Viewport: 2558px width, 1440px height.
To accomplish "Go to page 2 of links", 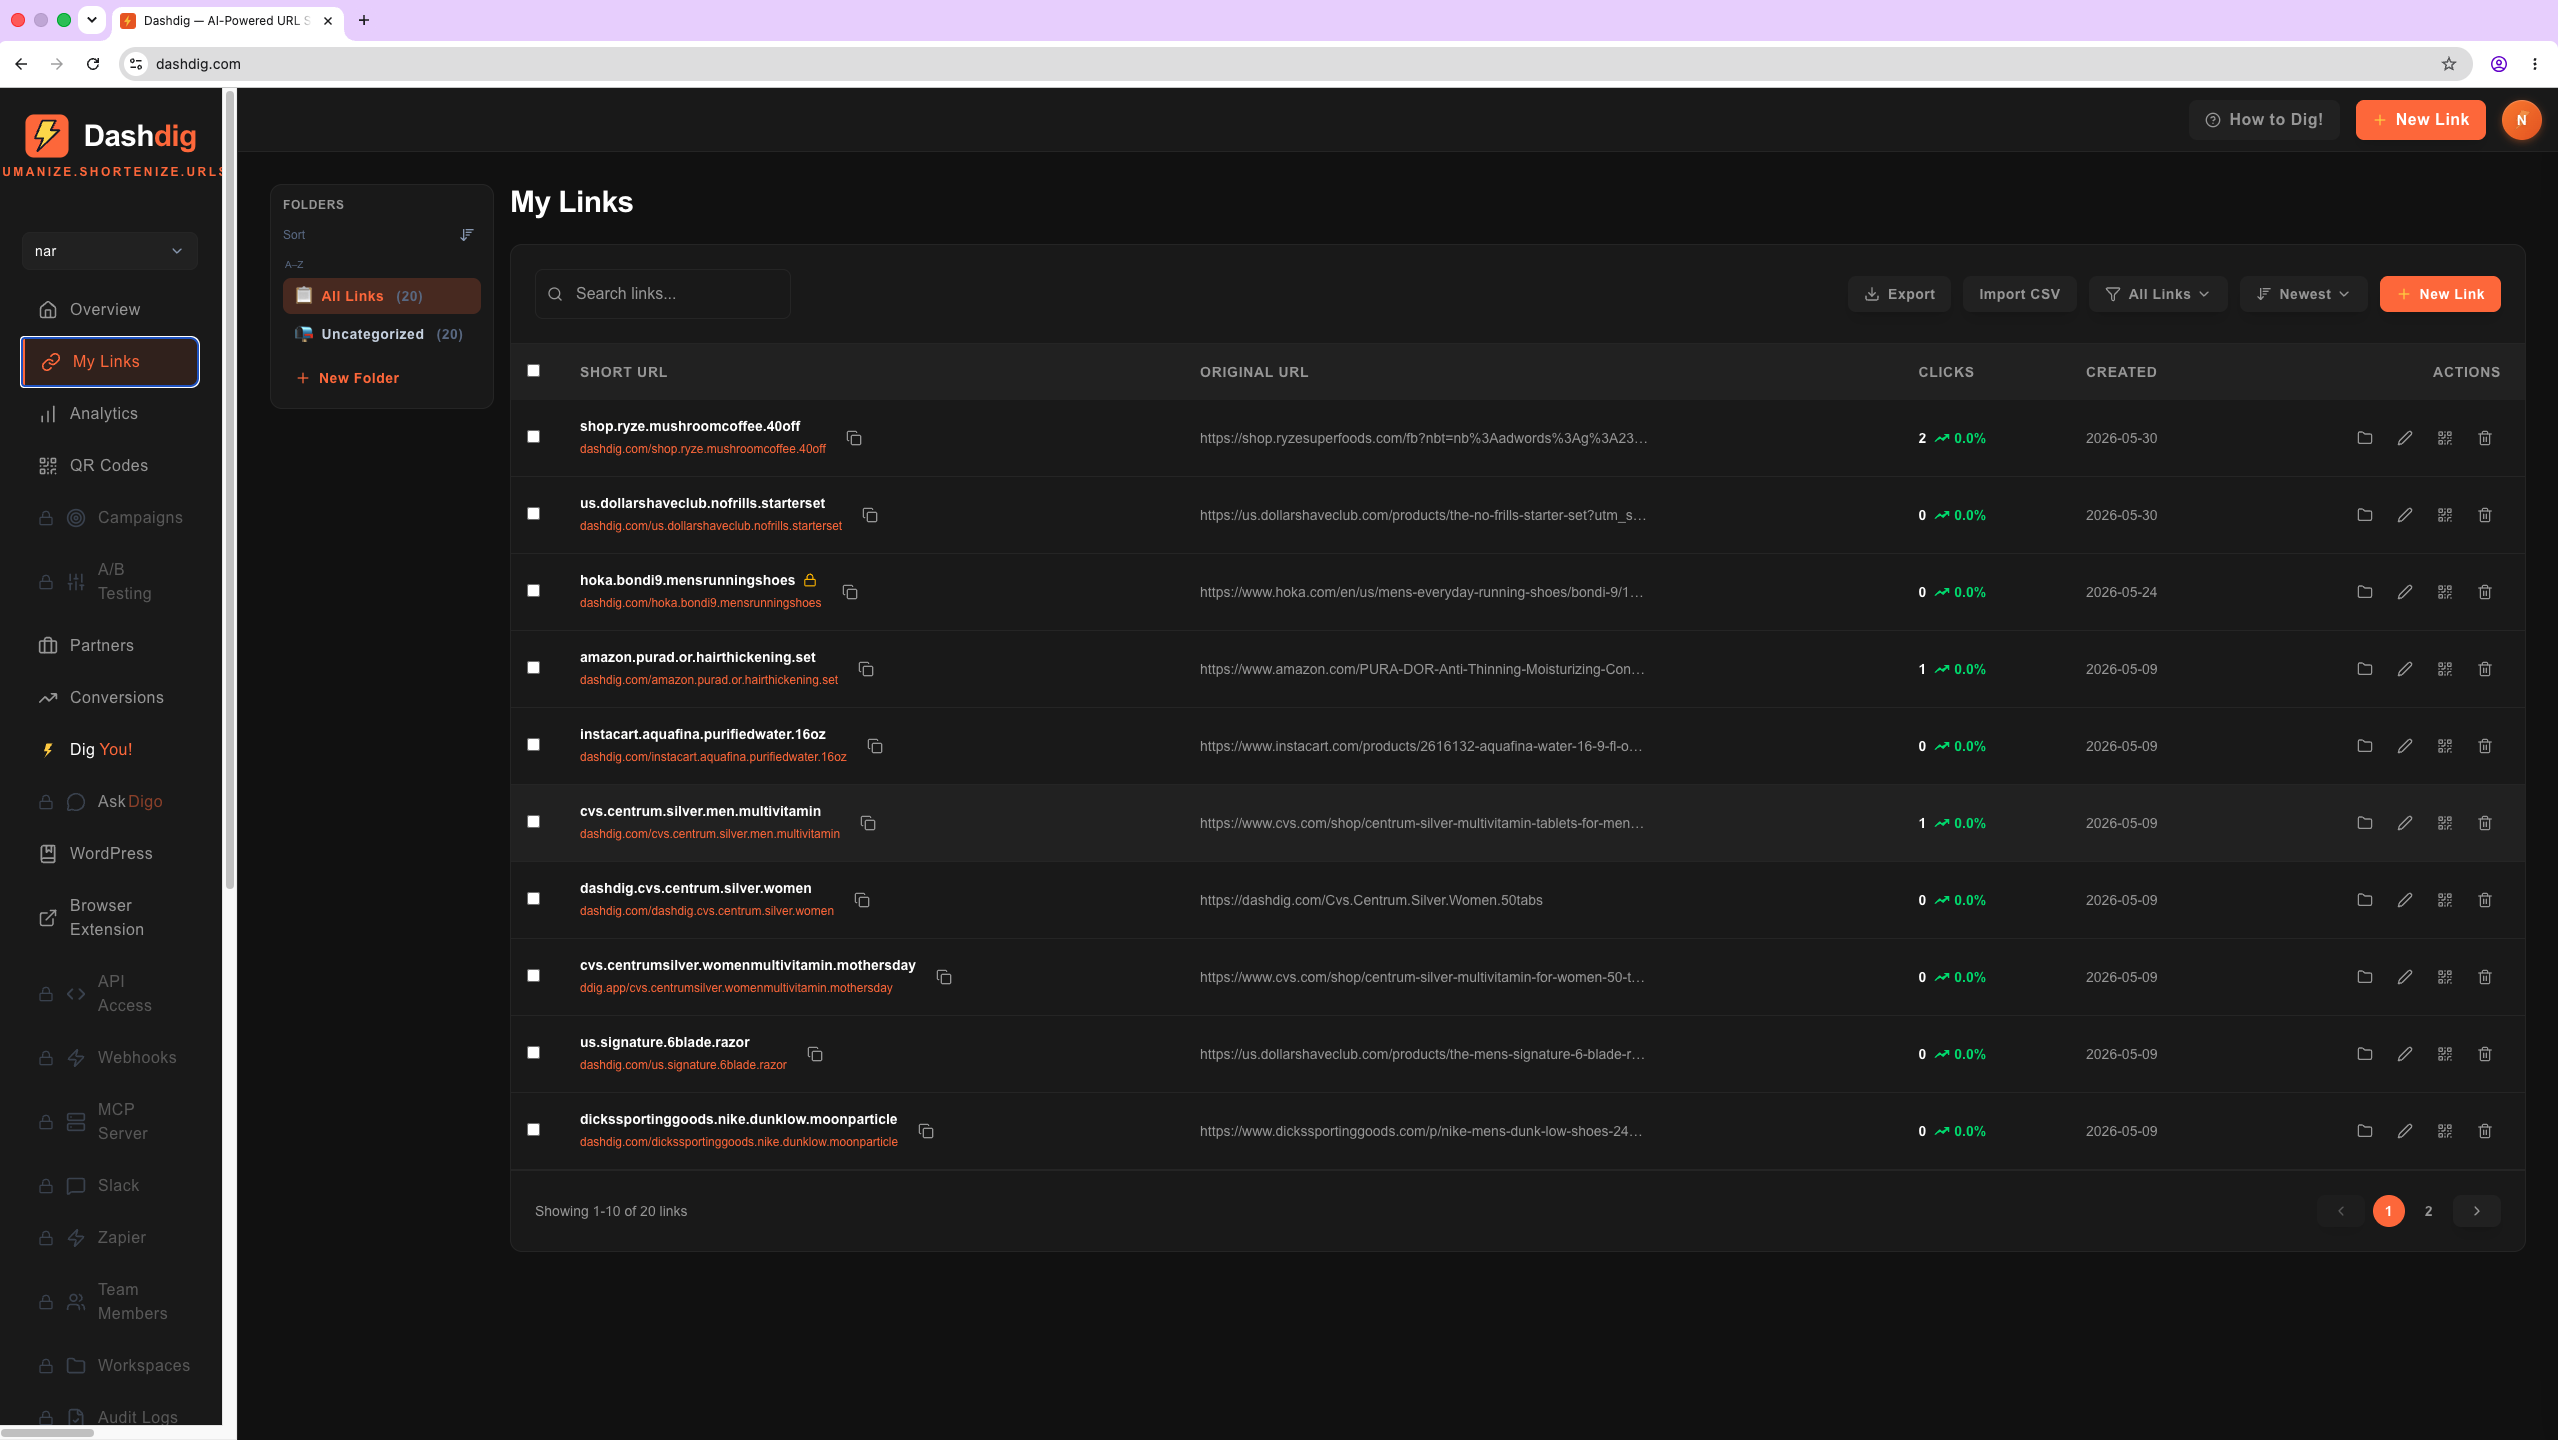I will tap(2428, 1211).
